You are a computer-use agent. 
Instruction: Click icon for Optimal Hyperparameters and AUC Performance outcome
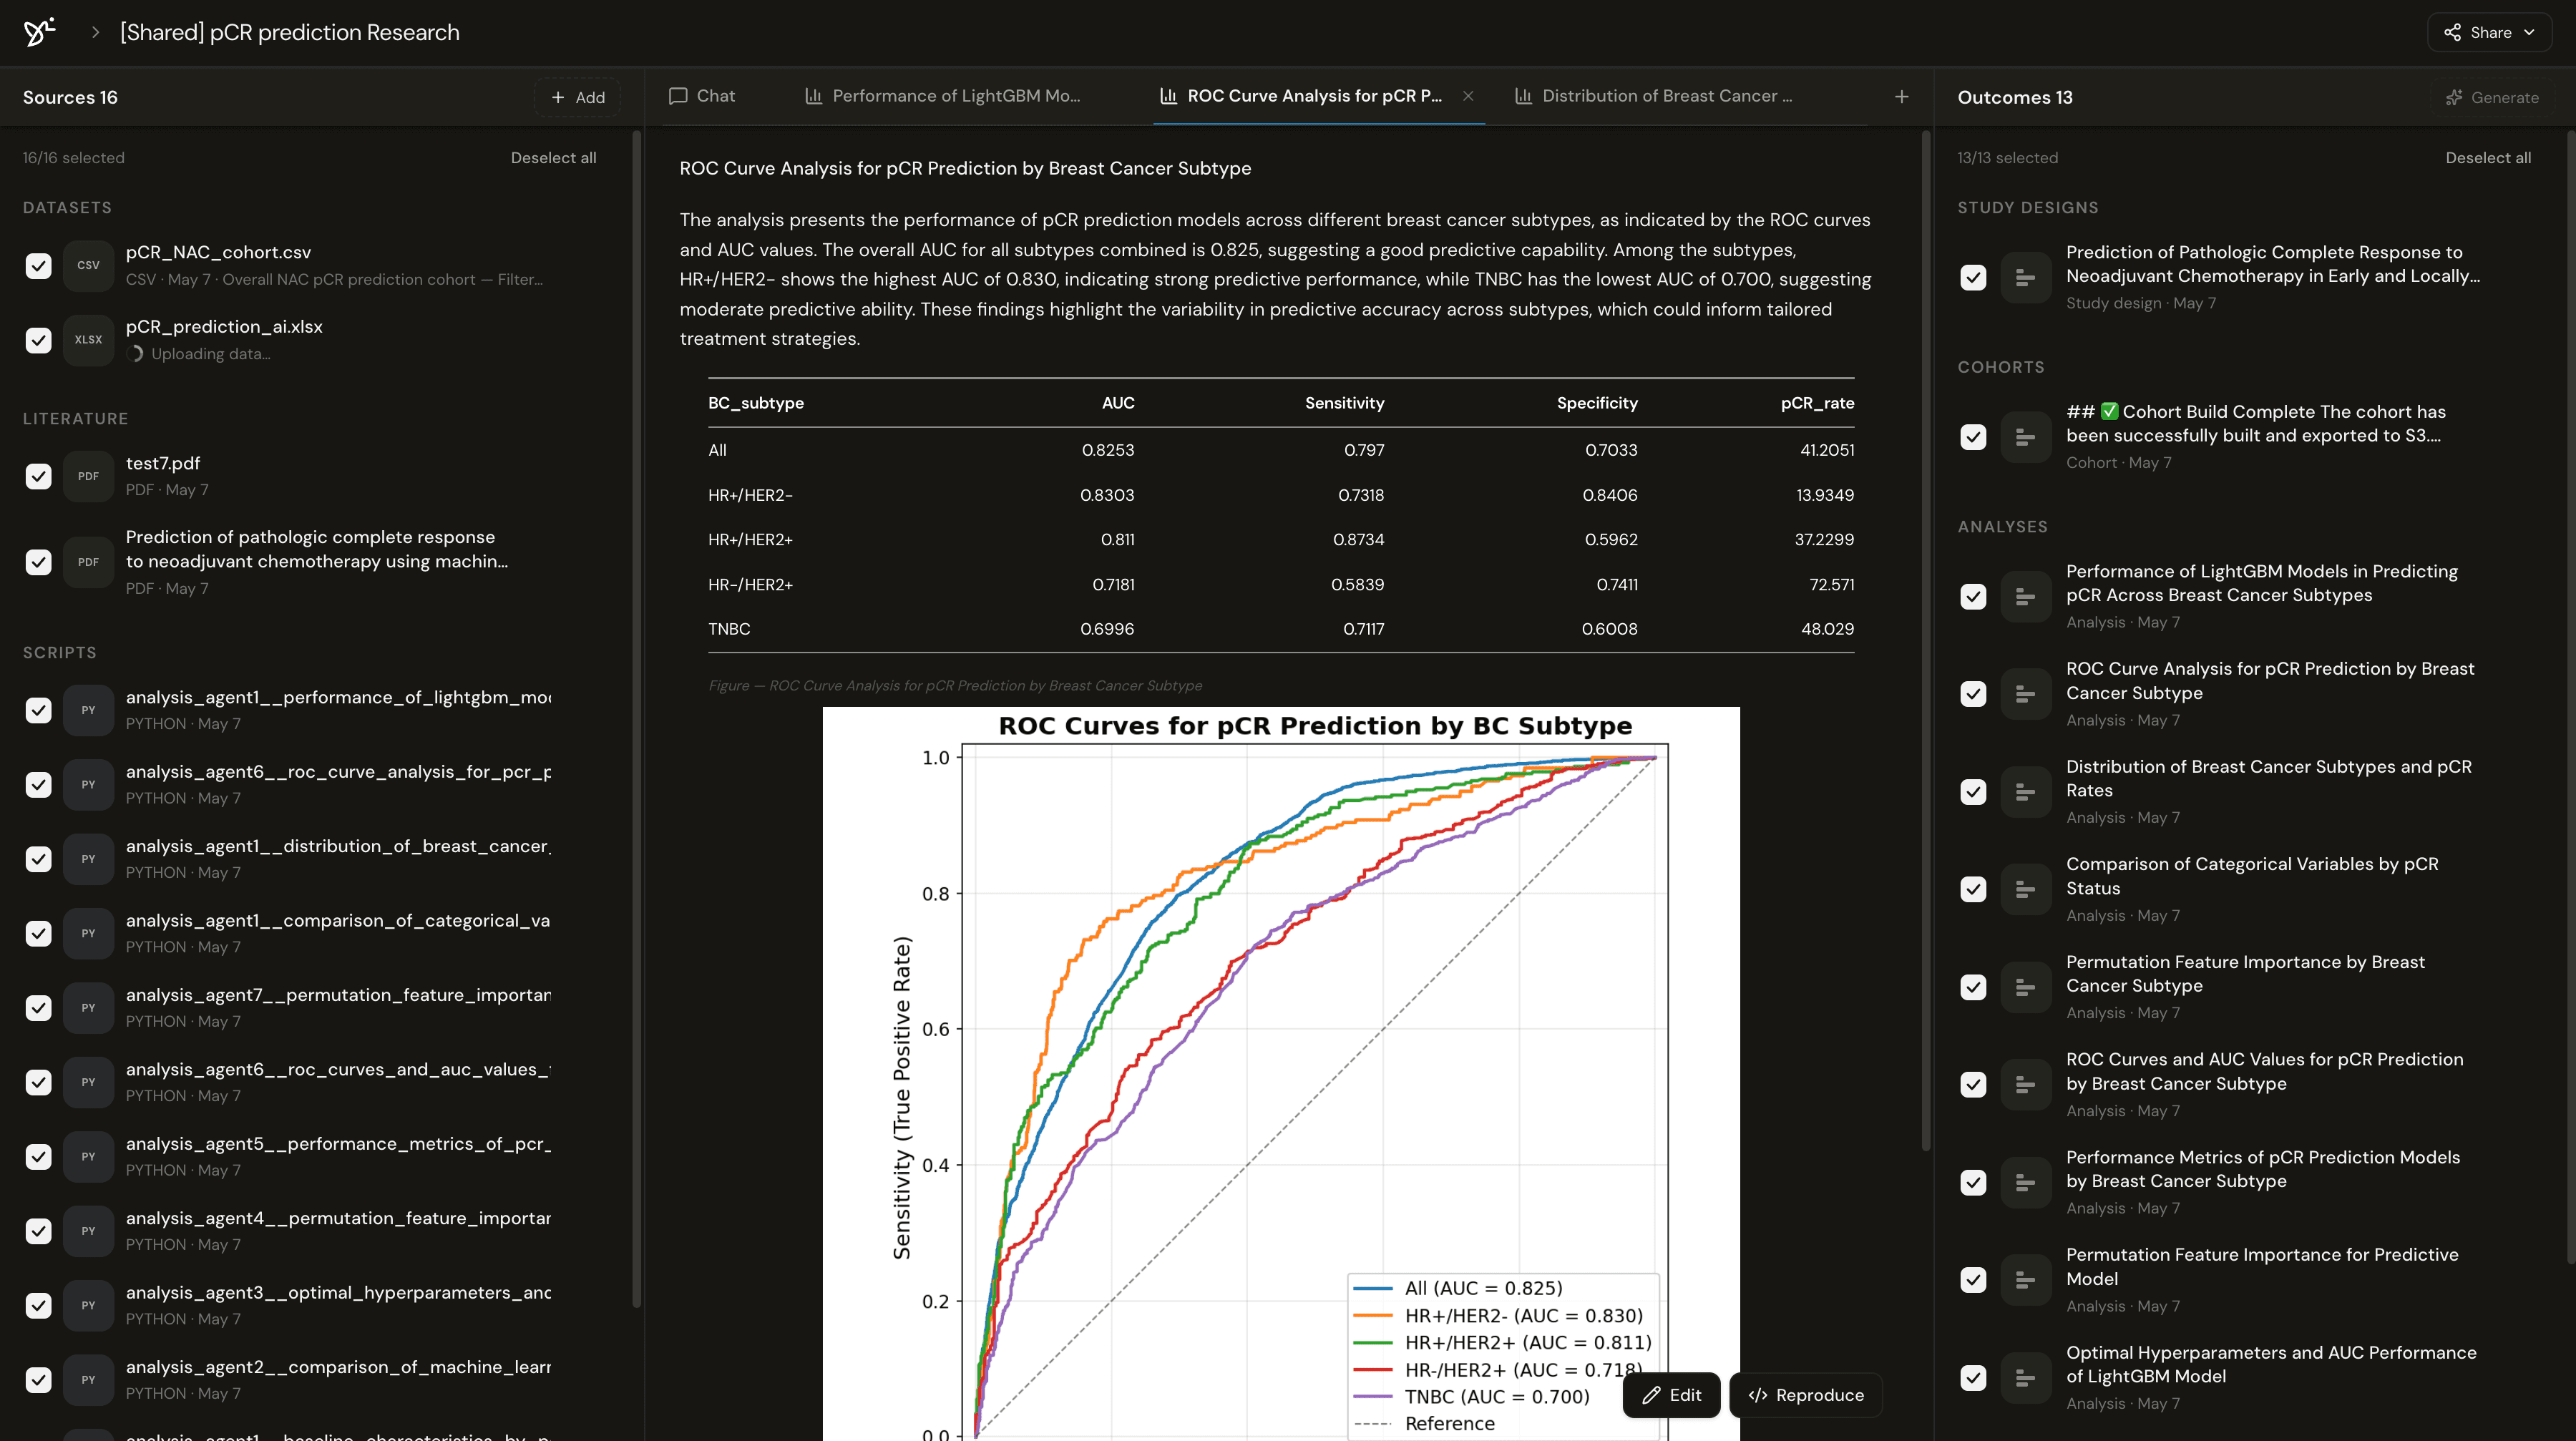coord(2025,1378)
